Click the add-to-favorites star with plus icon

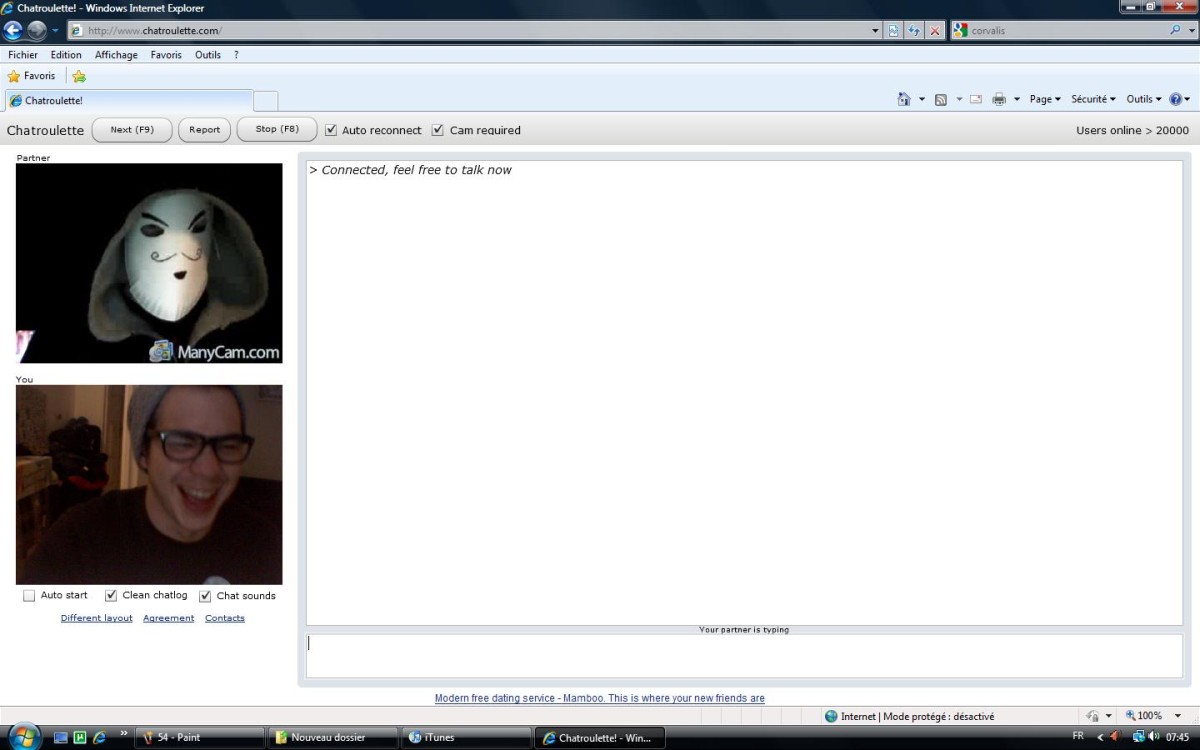point(79,76)
